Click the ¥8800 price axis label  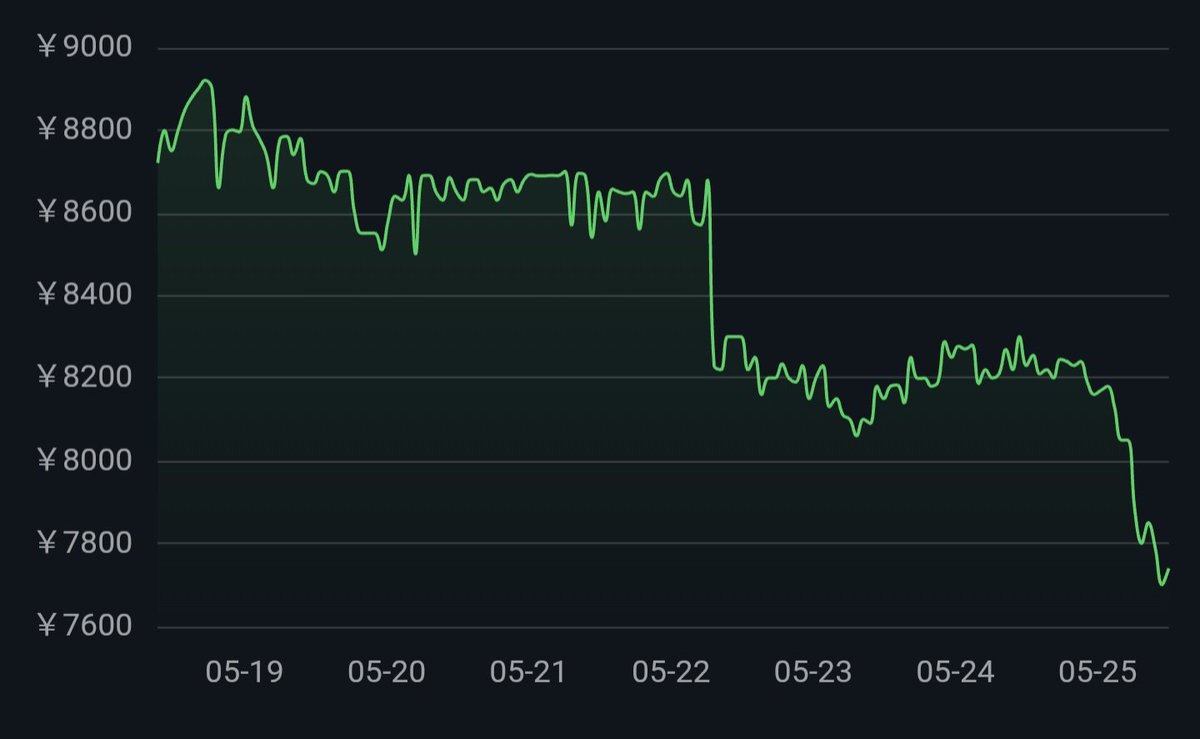pyautogui.click(x=83, y=130)
